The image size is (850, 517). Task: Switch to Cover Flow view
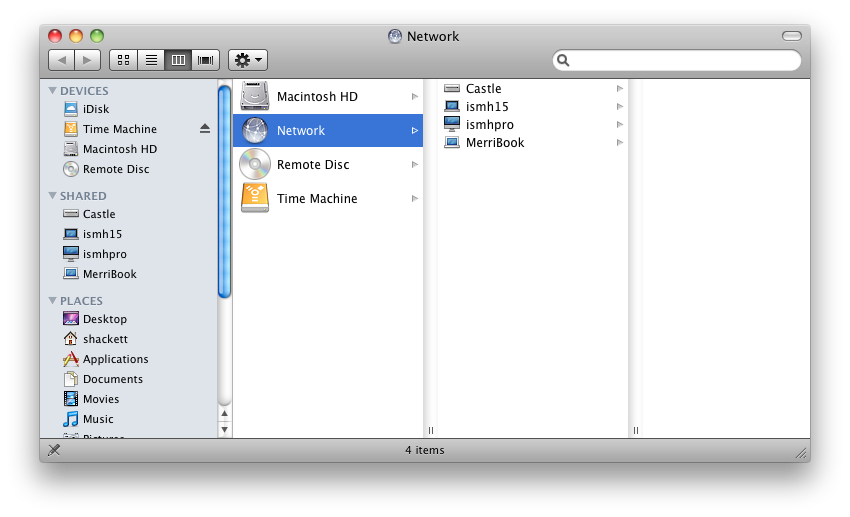[205, 60]
